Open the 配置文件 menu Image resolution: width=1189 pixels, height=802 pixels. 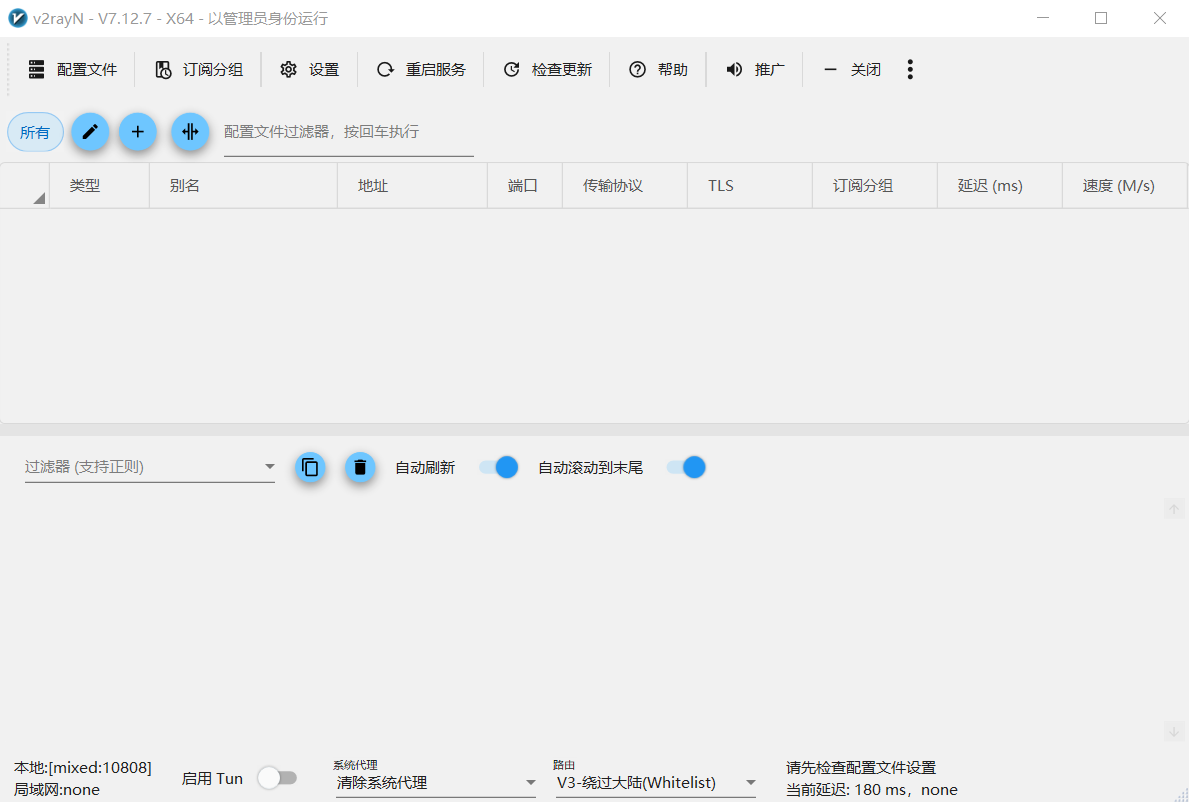pyautogui.click(x=73, y=69)
